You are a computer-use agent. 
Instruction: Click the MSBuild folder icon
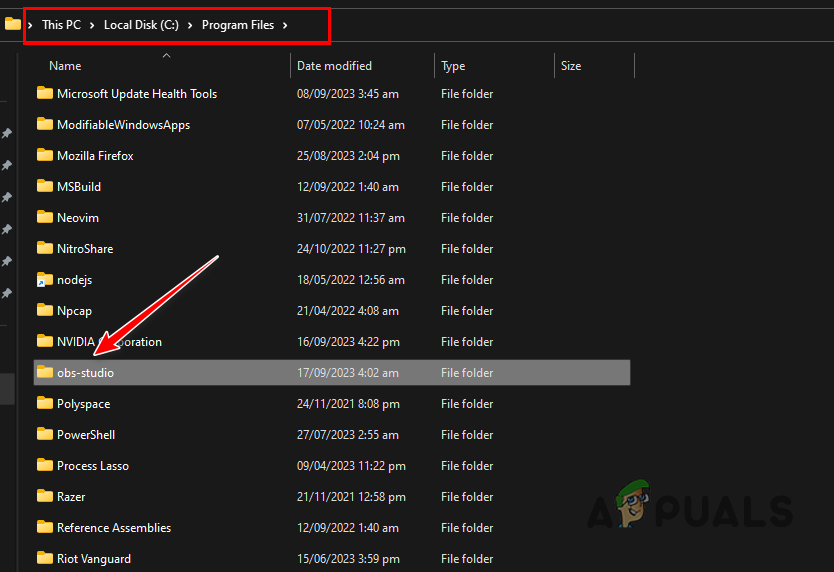click(x=45, y=186)
